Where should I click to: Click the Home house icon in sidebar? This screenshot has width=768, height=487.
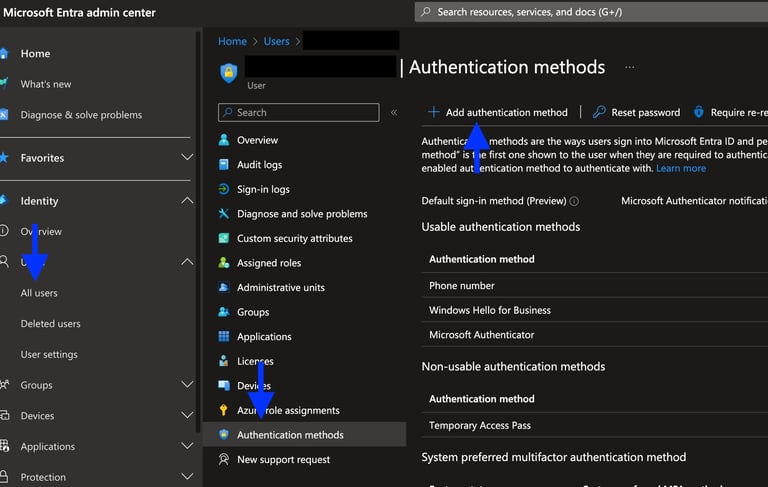[4, 53]
